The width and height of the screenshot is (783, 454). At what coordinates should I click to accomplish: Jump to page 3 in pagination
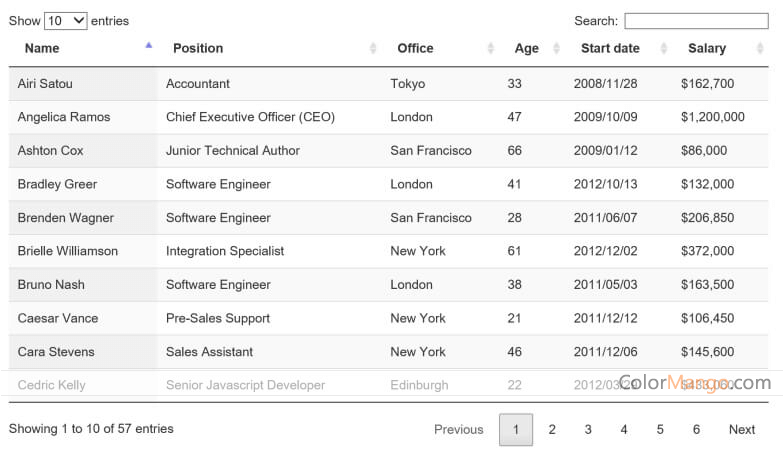pyautogui.click(x=588, y=429)
